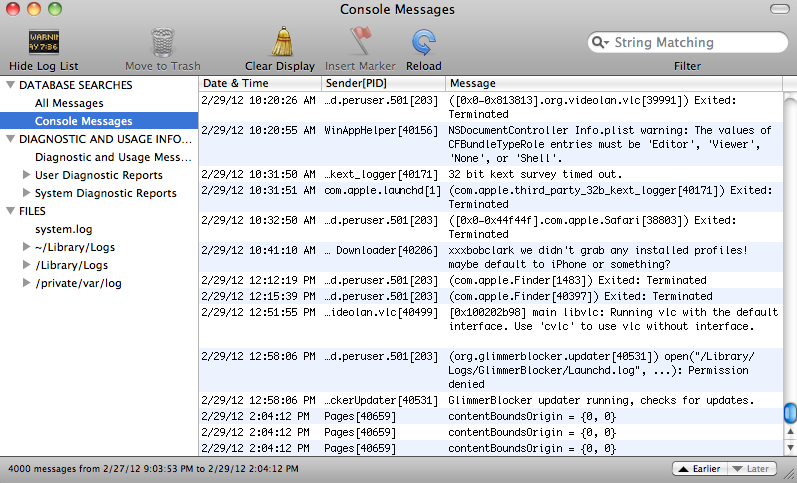This screenshot has width=797, height=483.
Task: Click the Insert Marker flag icon
Action: point(360,41)
